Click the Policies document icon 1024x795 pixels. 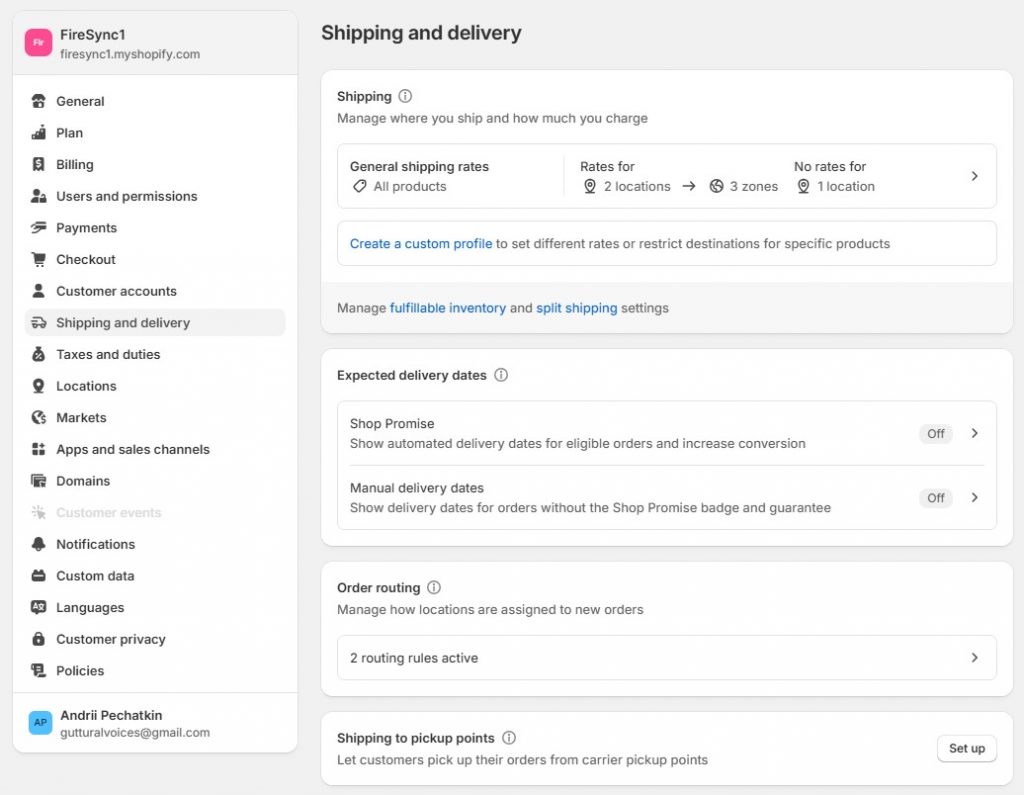click(x=39, y=670)
